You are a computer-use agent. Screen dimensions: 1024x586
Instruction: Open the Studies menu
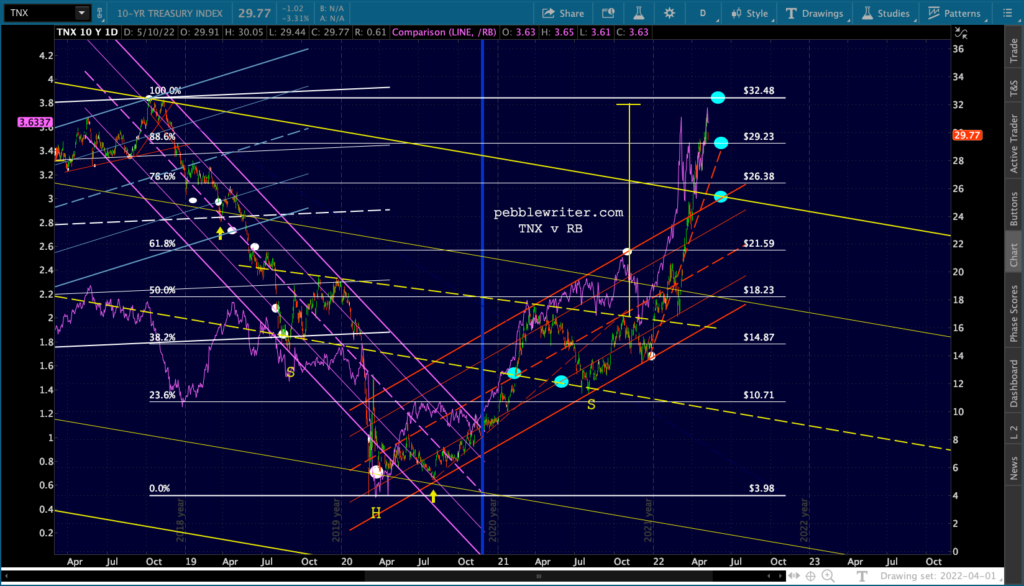(x=886, y=13)
